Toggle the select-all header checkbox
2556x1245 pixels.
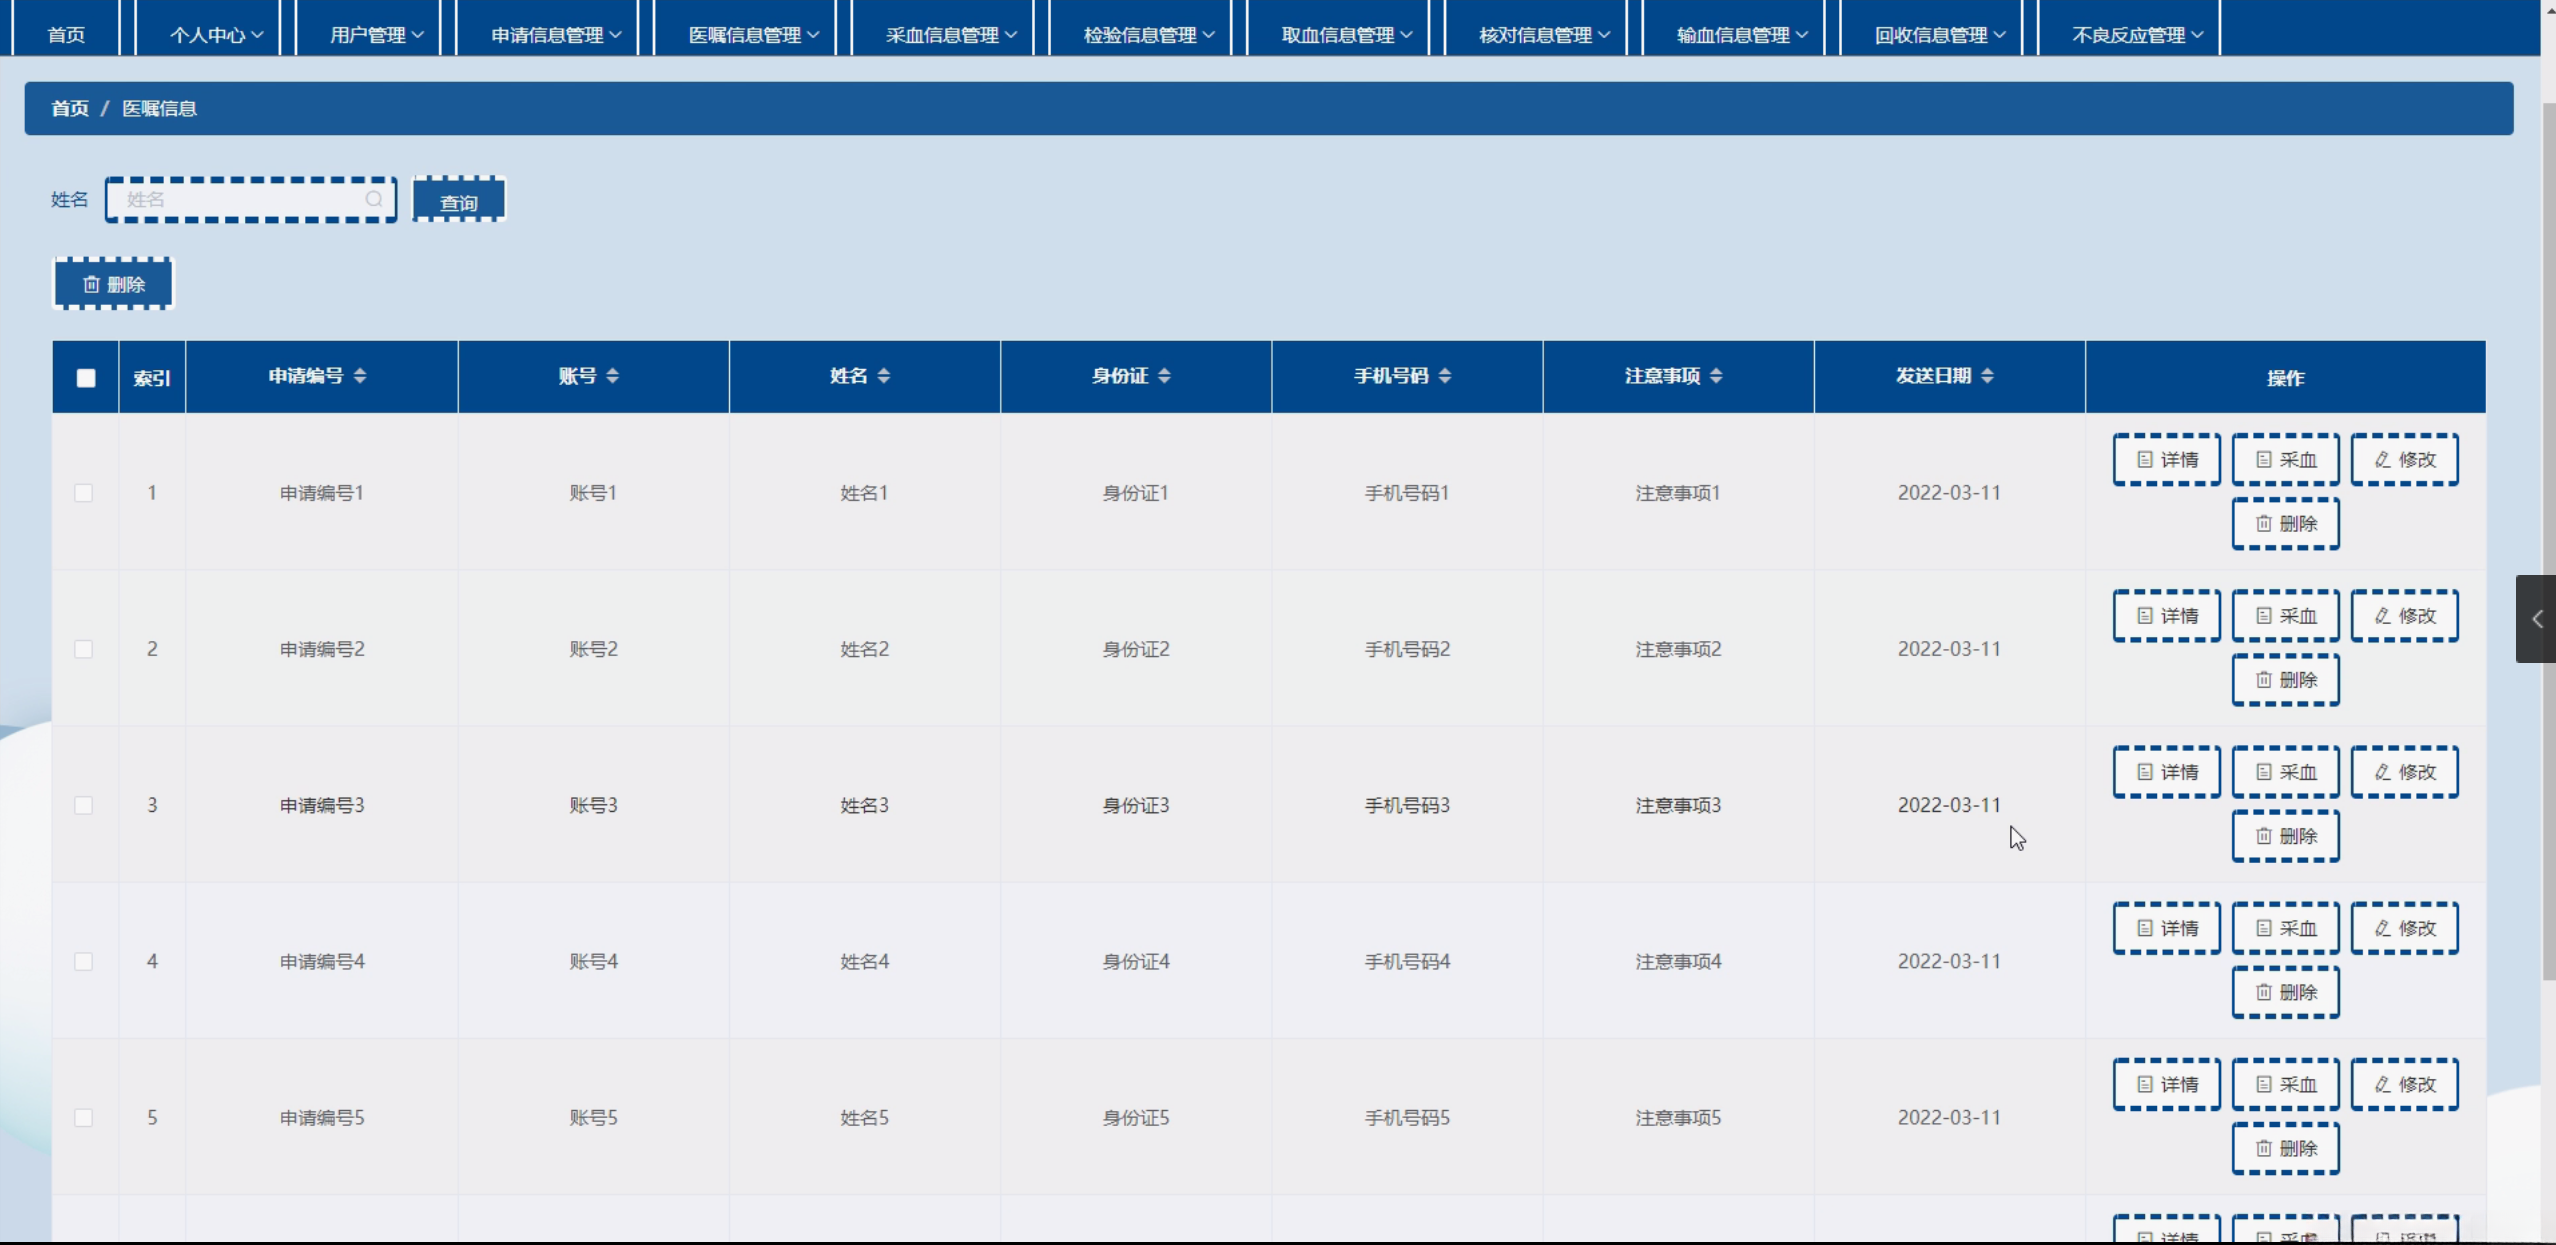tap(86, 378)
